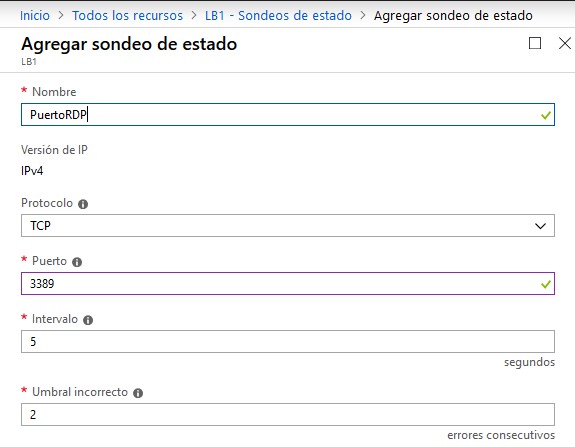Image resolution: width=575 pixels, height=447 pixels.
Task: Click the breadcrumb separator after Inicio
Action: (61, 16)
